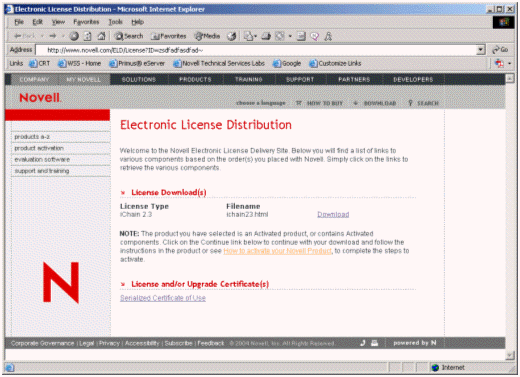Click the Go button
The height and width of the screenshot is (377, 520).
pyautogui.click(x=500, y=50)
